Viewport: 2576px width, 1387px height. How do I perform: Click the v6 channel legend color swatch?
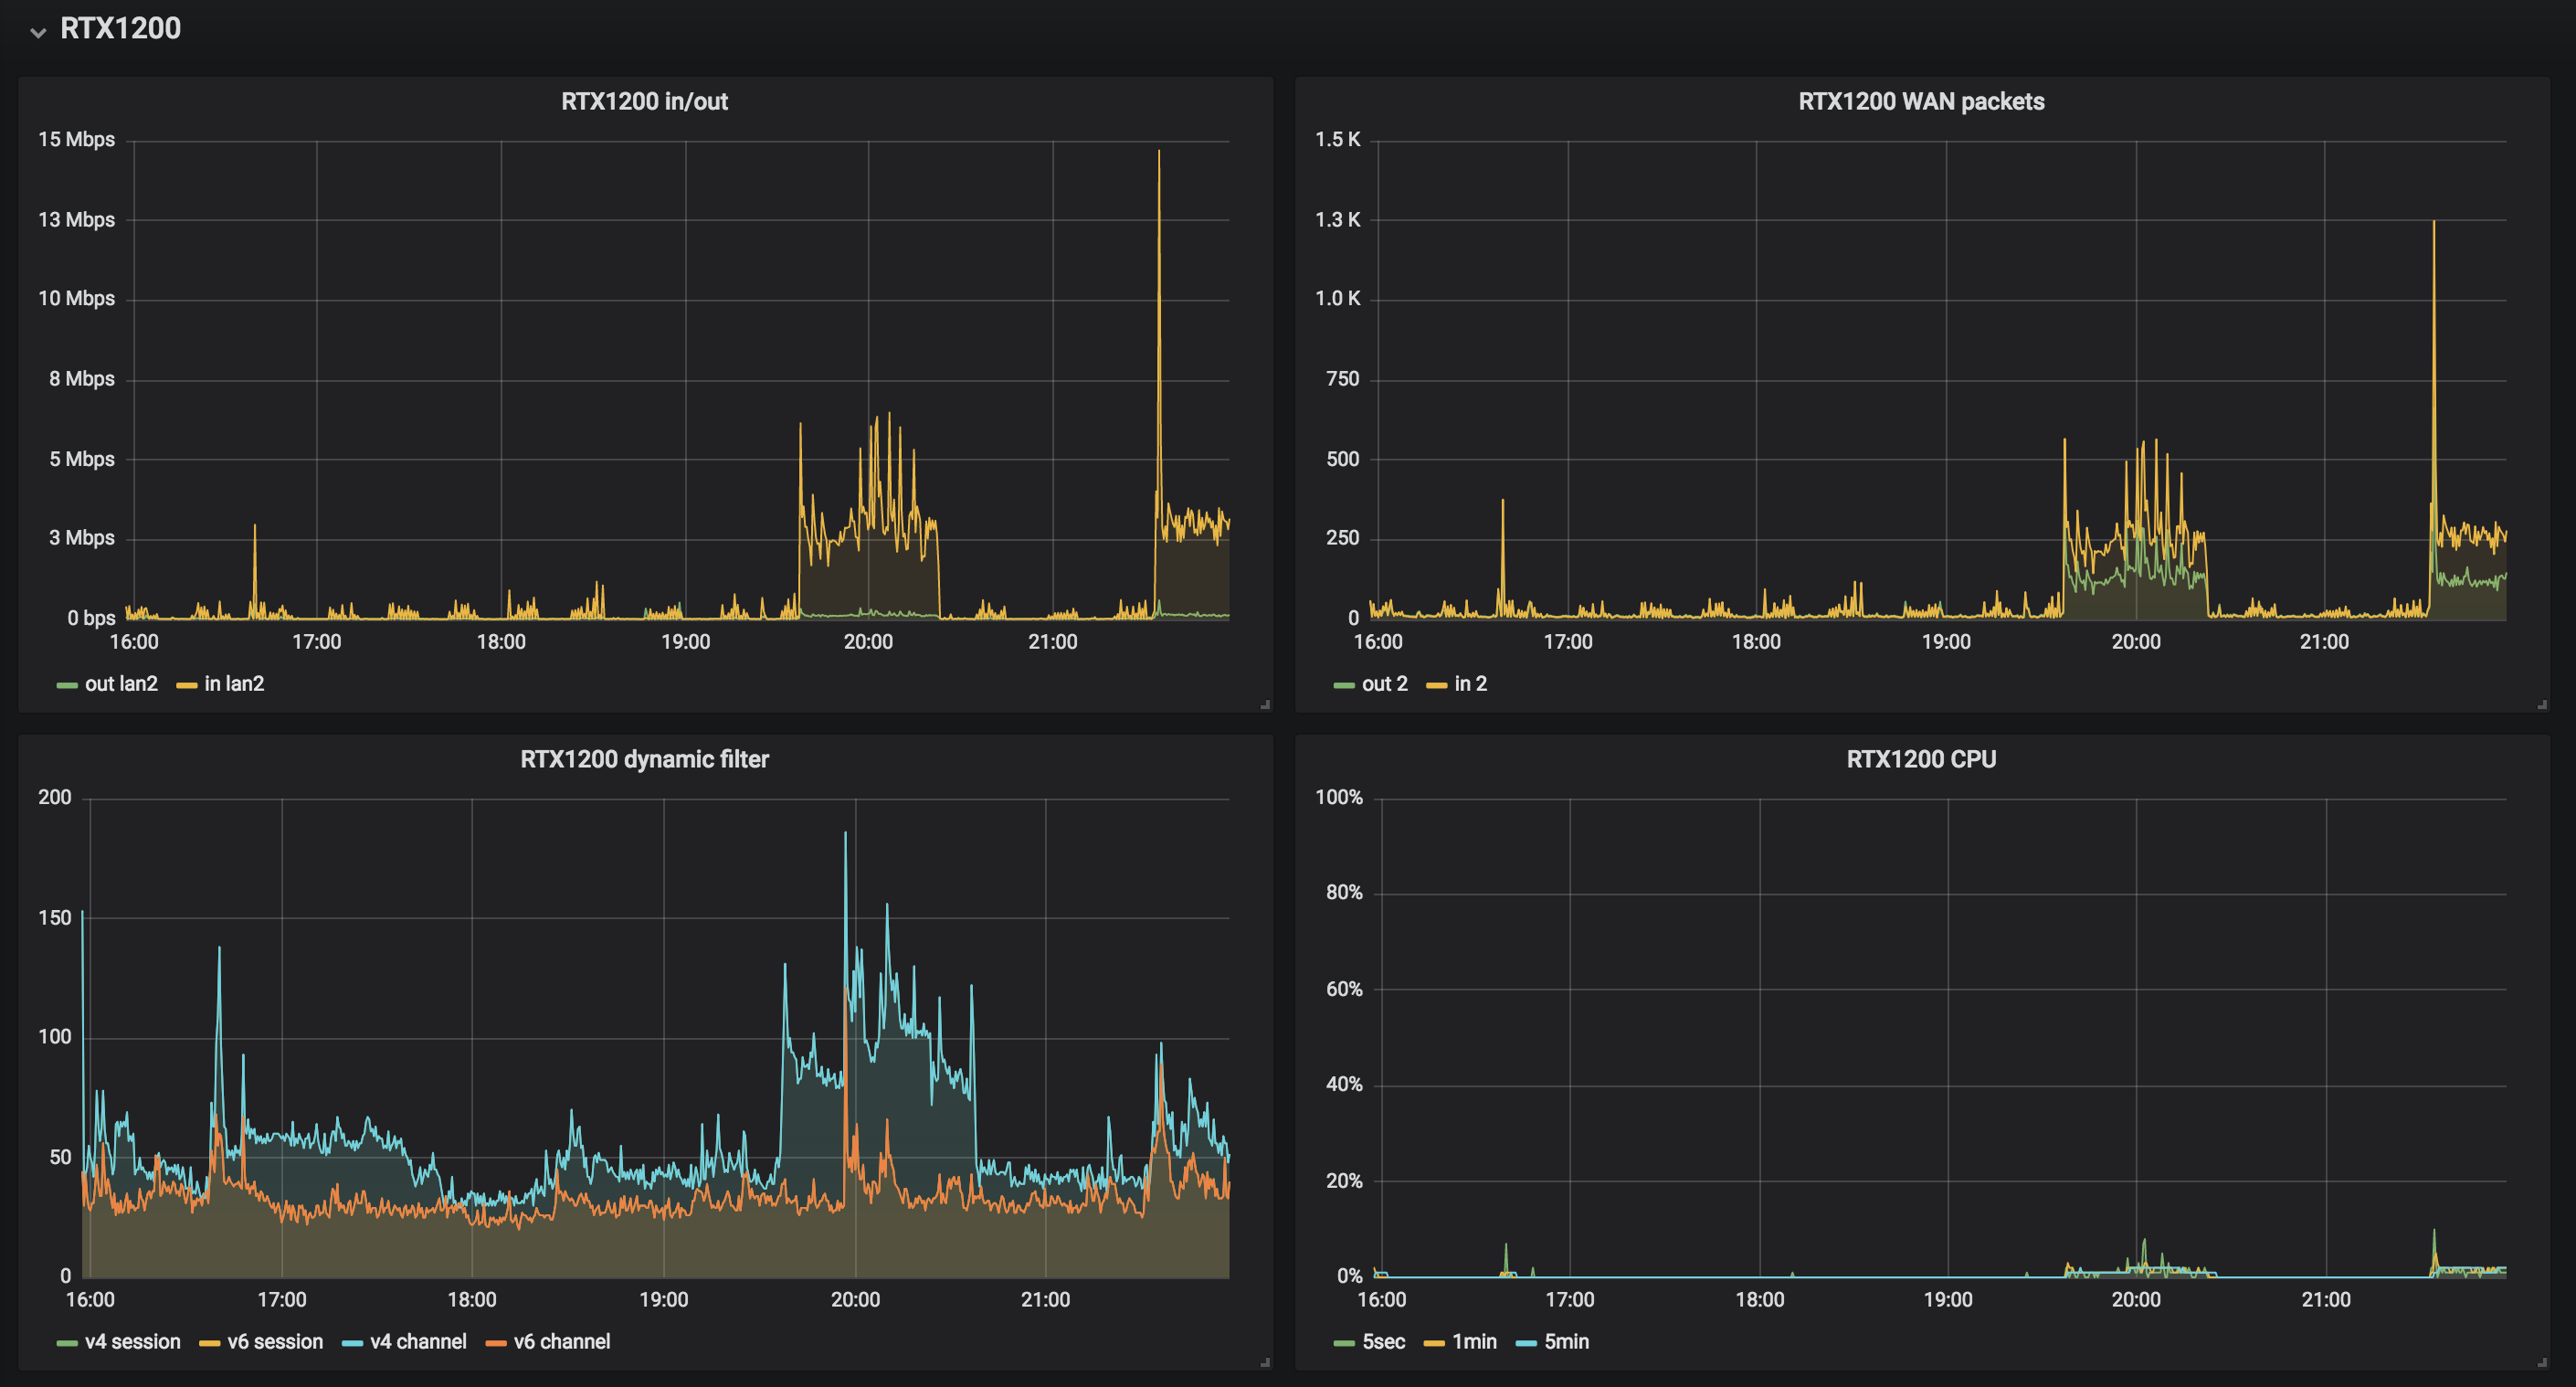click(496, 1343)
